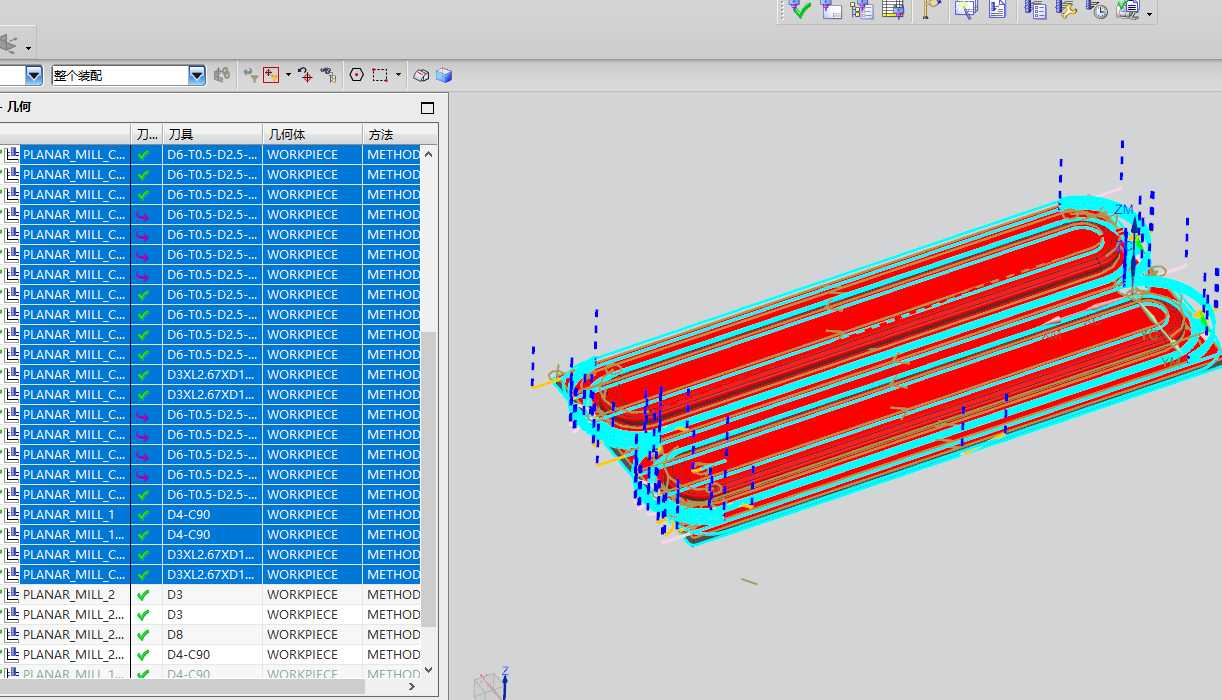The width and height of the screenshot is (1222, 700).
Task: Select the PLANAR_MILL_1 operation row
Action: click(210, 514)
